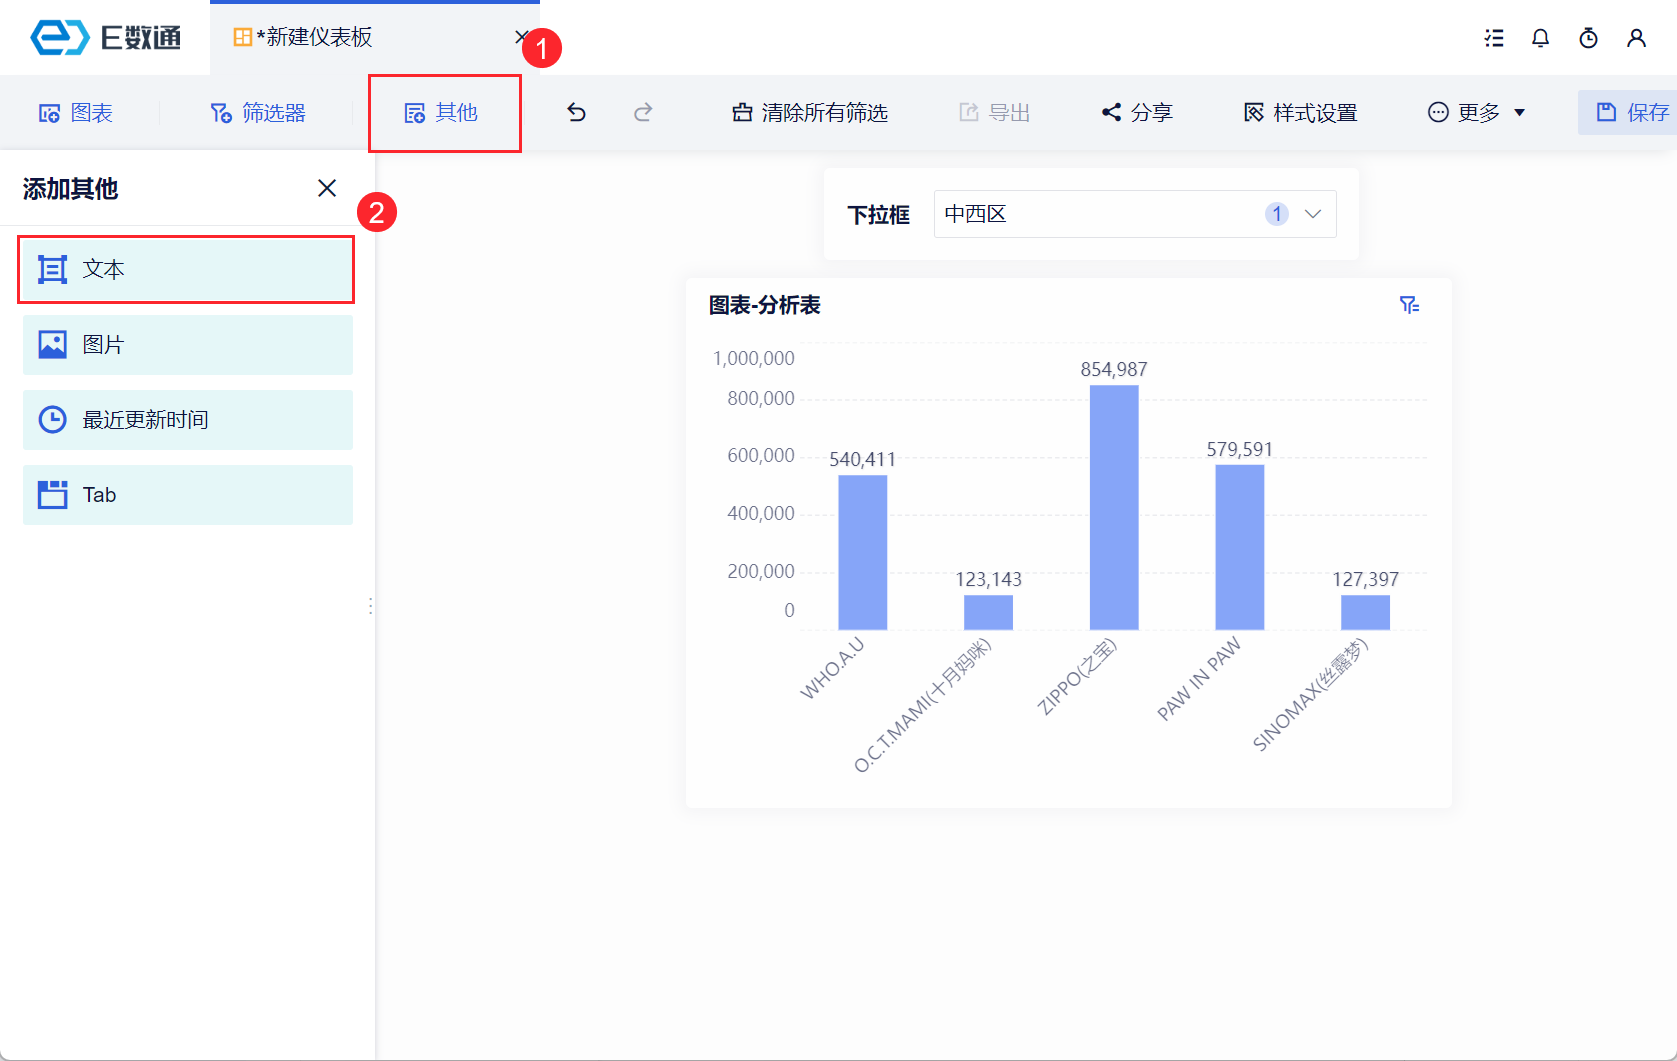This screenshot has height=1061, width=1677.
Task: Click the O.C.T.MAMI(十月妈咪) bar
Action: (x=988, y=612)
